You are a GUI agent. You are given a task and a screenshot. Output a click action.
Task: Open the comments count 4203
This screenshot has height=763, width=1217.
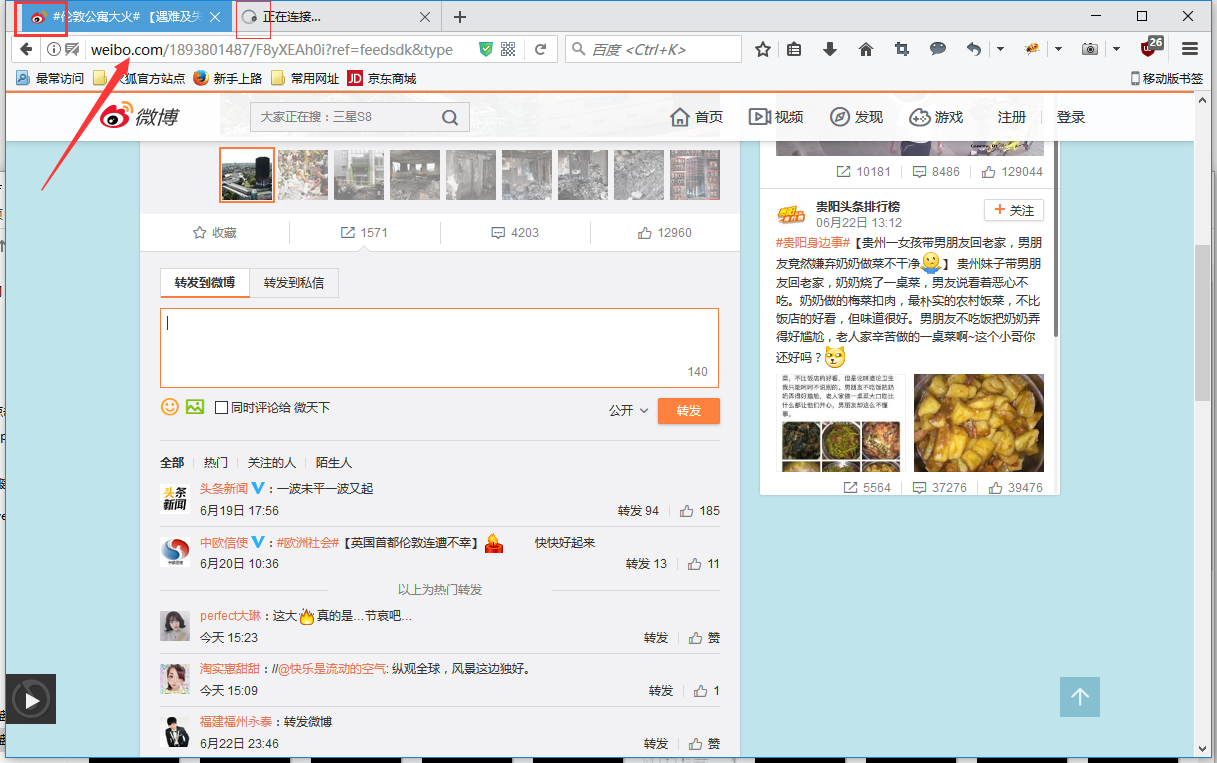[x=515, y=233]
